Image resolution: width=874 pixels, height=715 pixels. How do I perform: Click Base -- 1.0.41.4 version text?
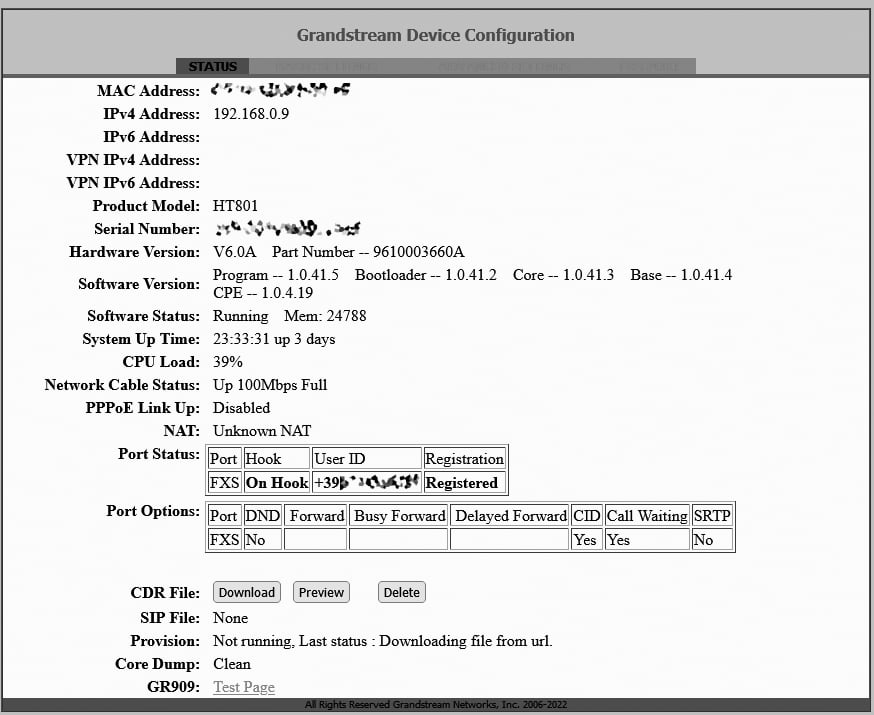pyautogui.click(x=681, y=275)
